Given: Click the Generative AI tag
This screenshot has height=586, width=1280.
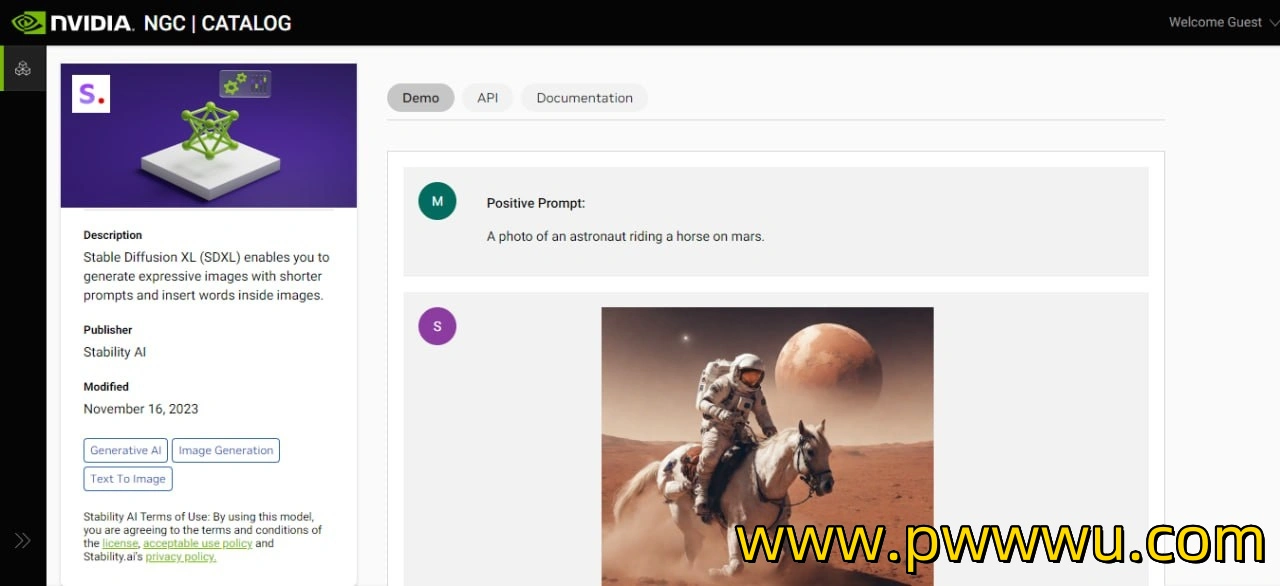Looking at the screenshot, I should coord(126,451).
